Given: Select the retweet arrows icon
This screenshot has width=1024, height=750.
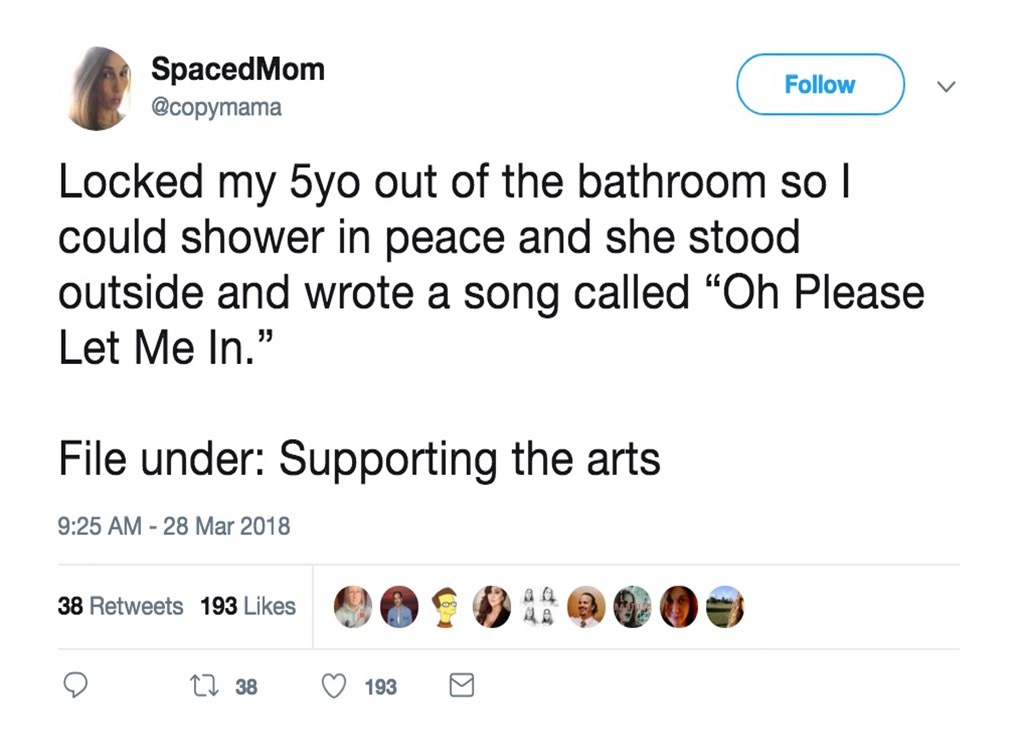Looking at the screenshot, I should [x=203, y=686].
